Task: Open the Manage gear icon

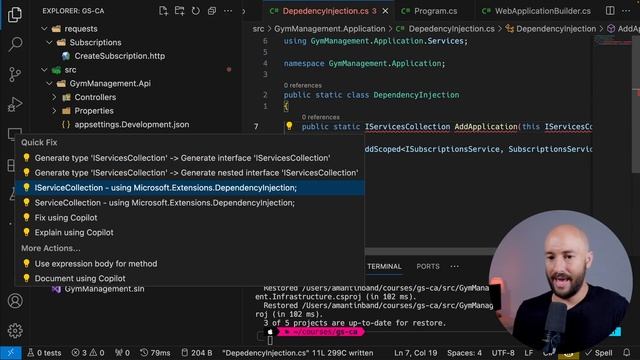Action: click(15, 331)
